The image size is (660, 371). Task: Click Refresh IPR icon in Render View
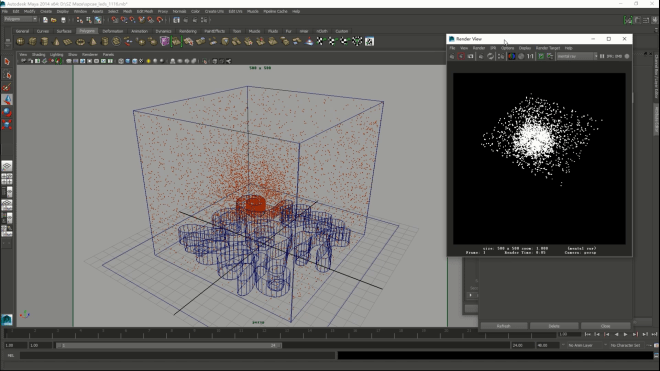(x=490, y=56)
